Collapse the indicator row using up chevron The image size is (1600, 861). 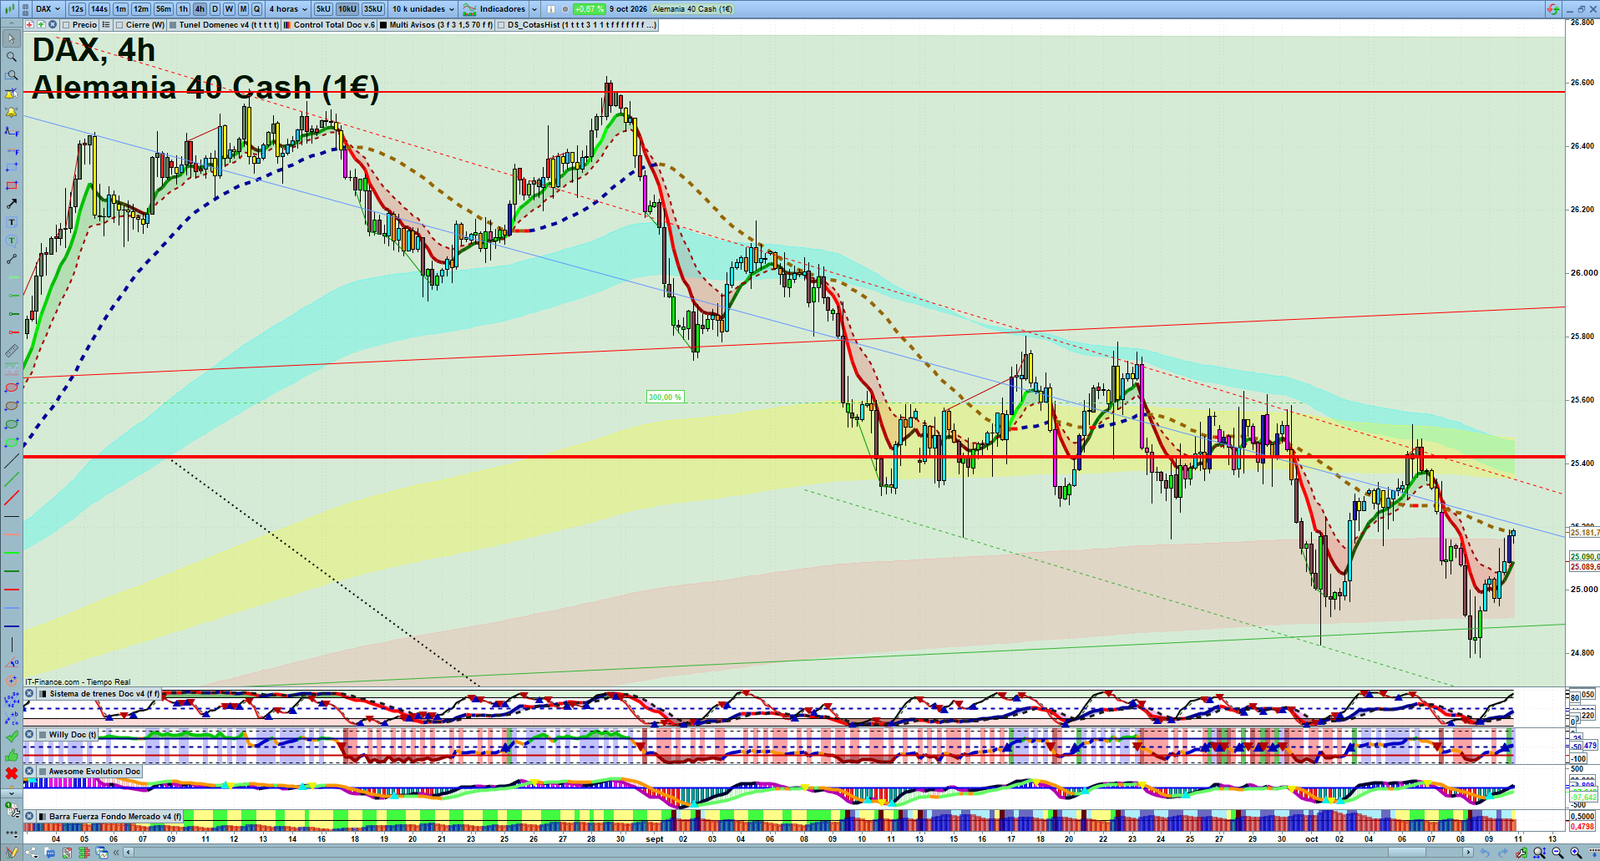[x=12, y=25]
